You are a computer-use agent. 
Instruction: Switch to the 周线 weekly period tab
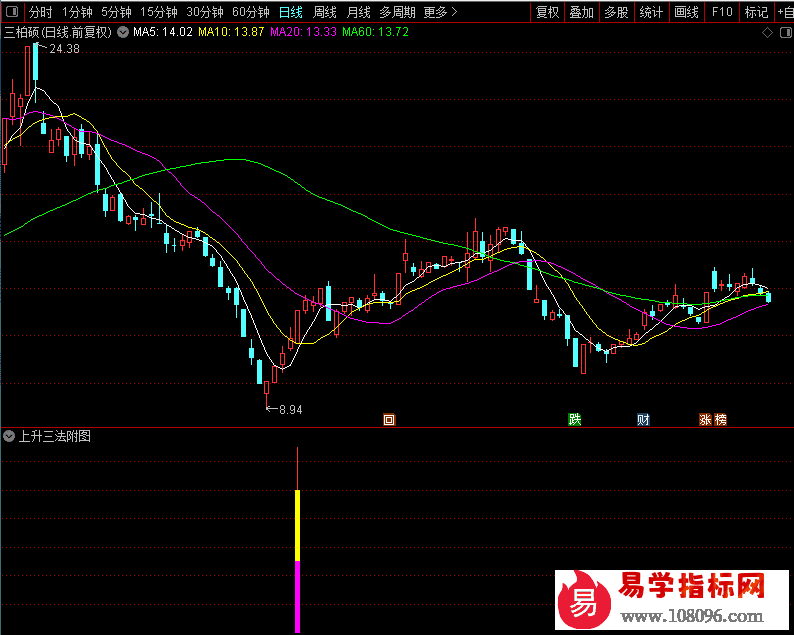pyautogui.click(x=325, y=13)
